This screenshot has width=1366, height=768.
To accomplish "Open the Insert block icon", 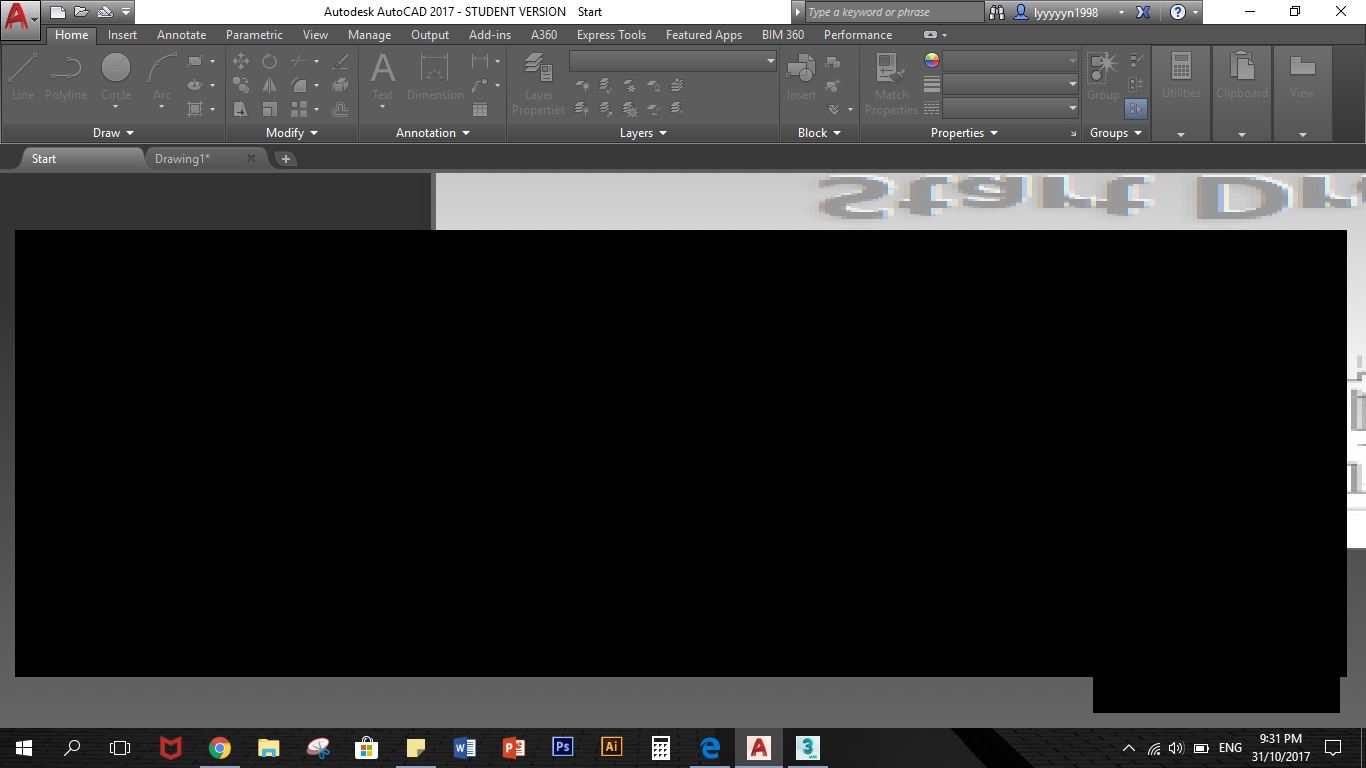I will [x=800, y=75].
